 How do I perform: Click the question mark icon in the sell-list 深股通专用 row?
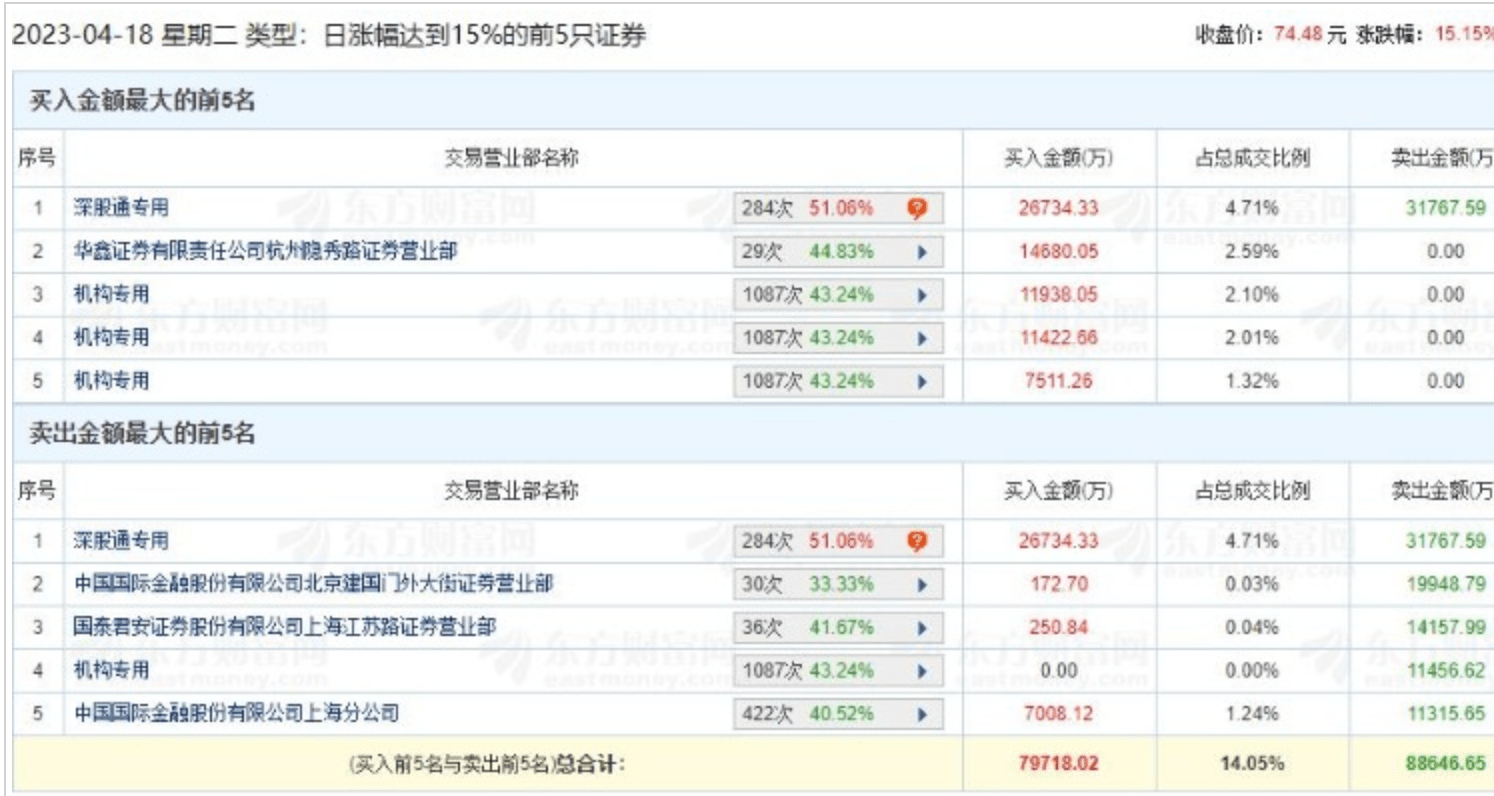(917, 542)
